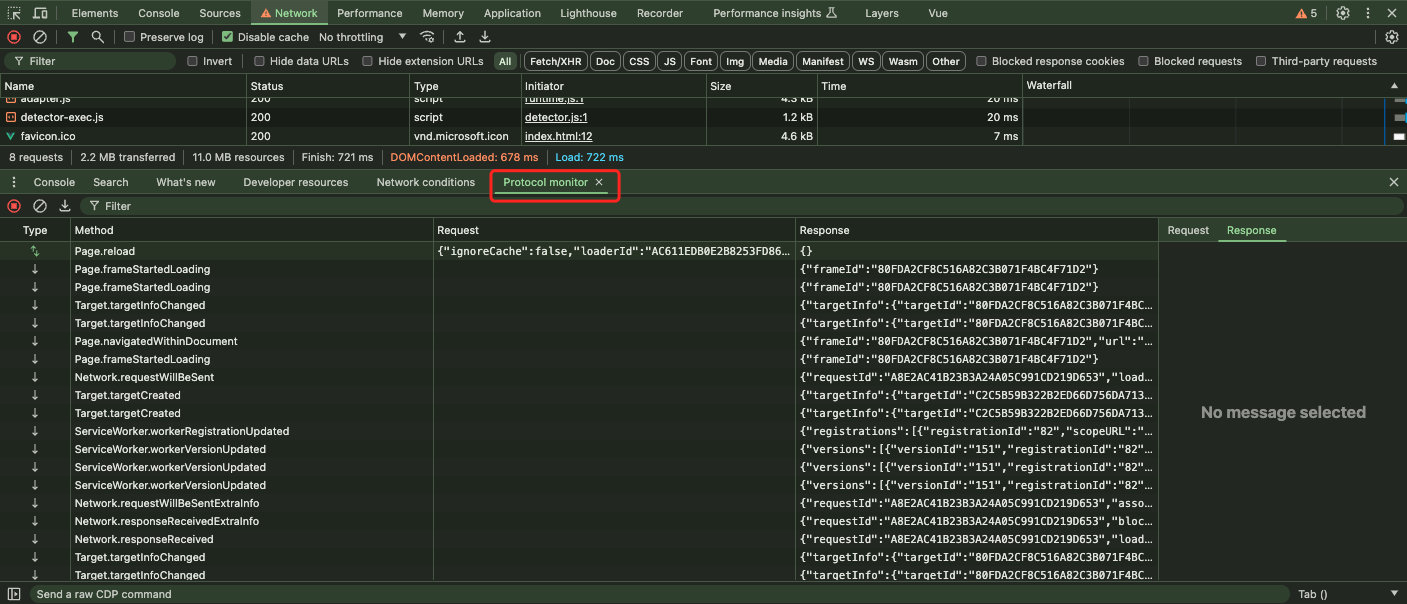Switch to the Elements panel tab
This screenshot has width=1407, height=604.
click(x=95, y=13)
